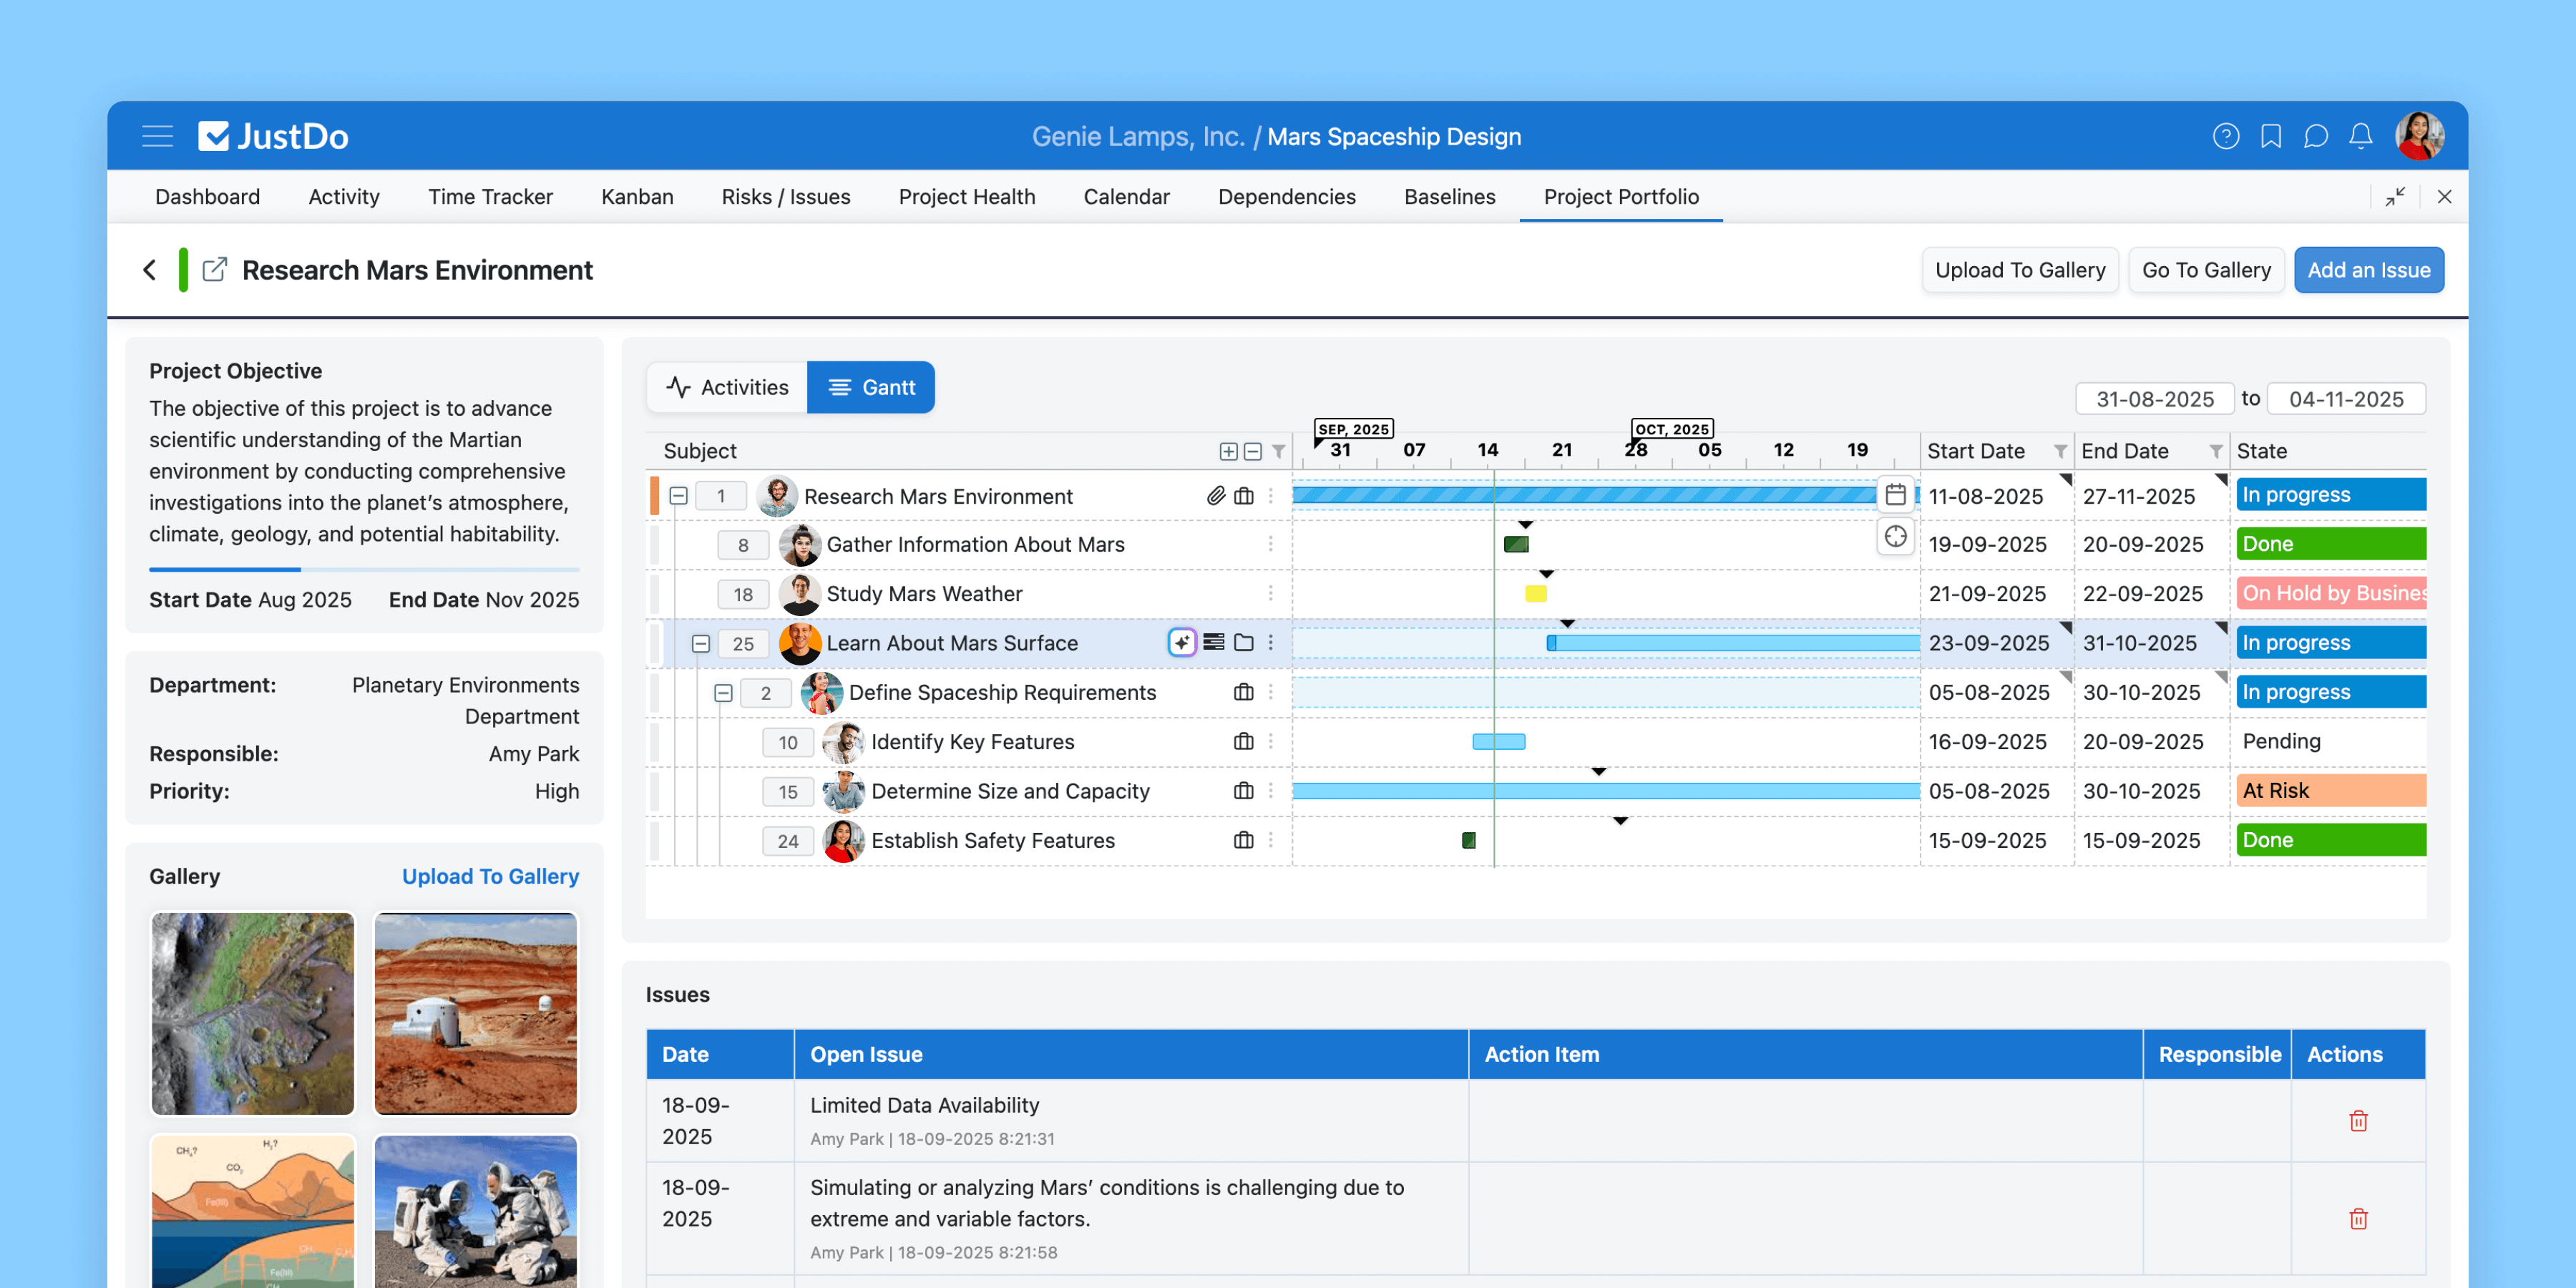Screen dimensions: 2576x1288
Task: Click the Add an Issue button
Action: (2368, 270)
